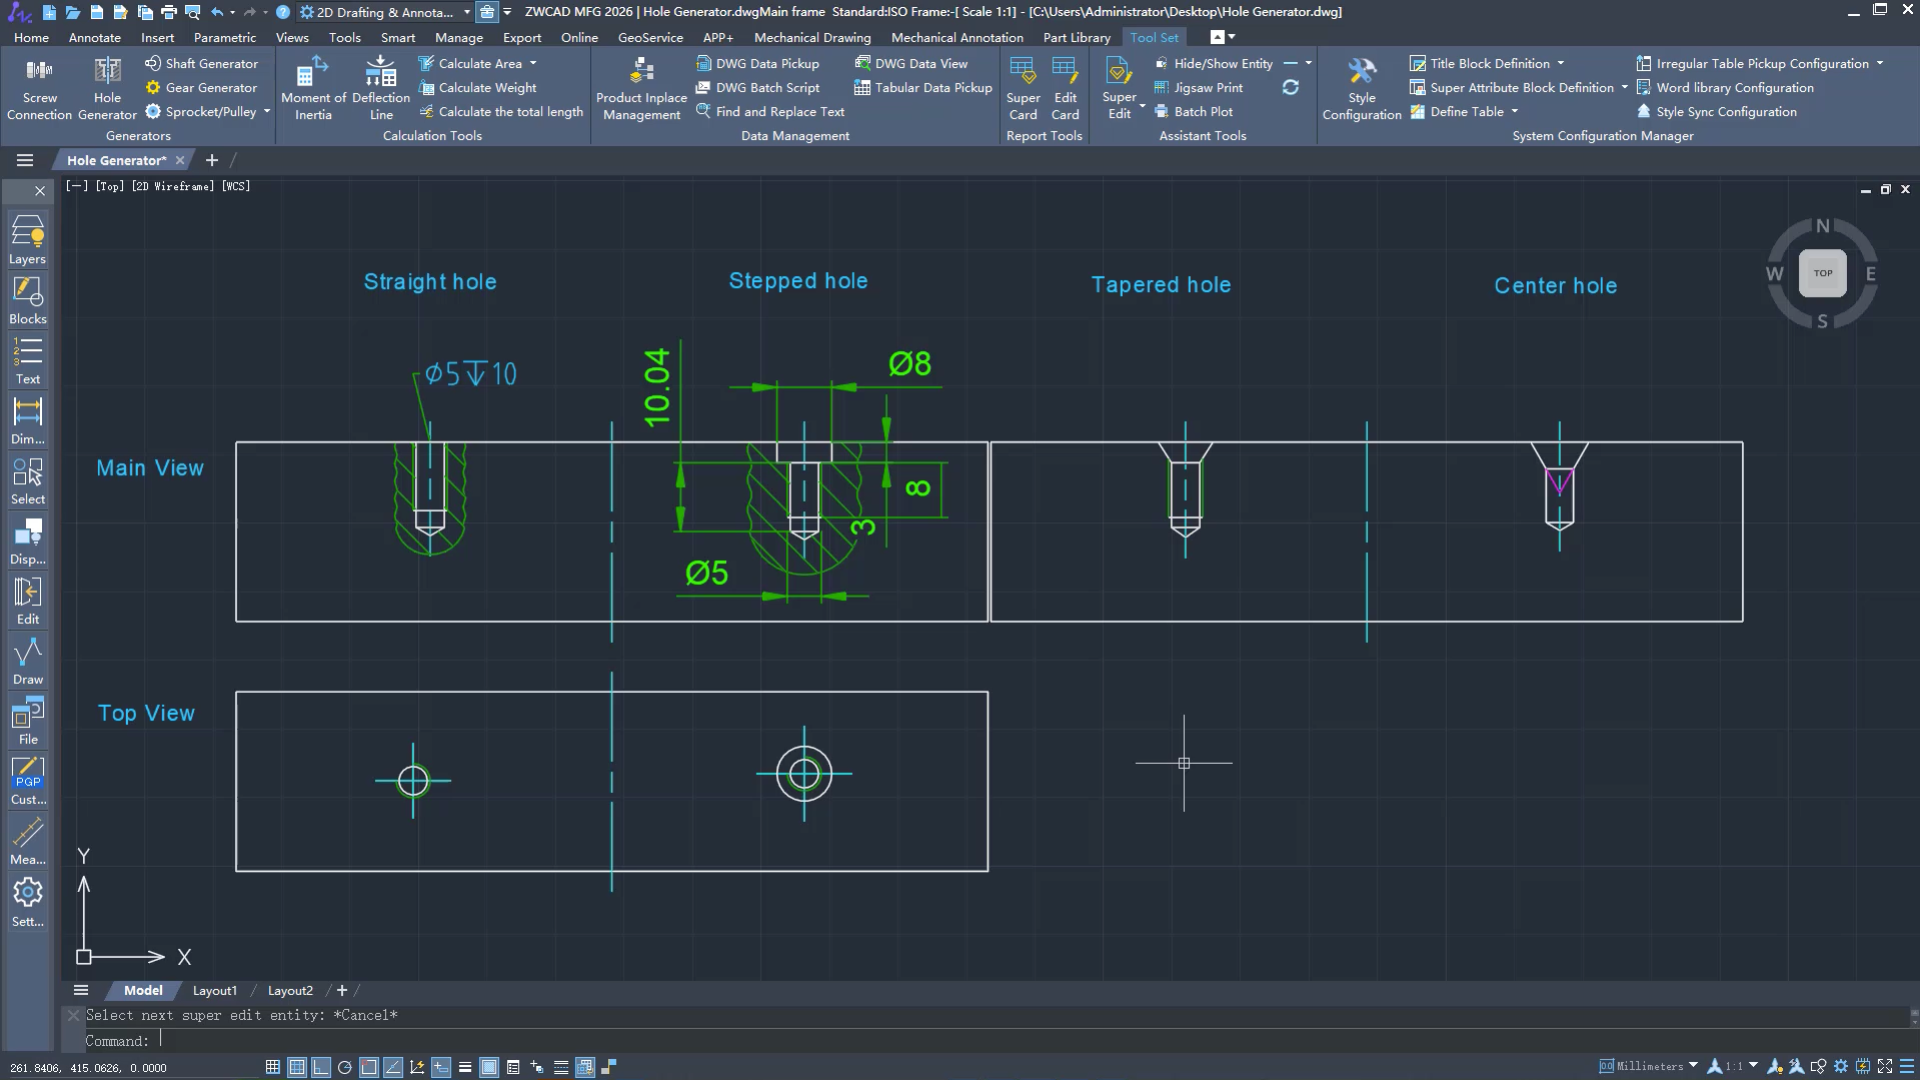Viewport: 1920px width, 1080px height.
Task: Open the 2D Drafting & Annotation workspace dropdown
Action: pyautogui.click(x=467, y=12)
